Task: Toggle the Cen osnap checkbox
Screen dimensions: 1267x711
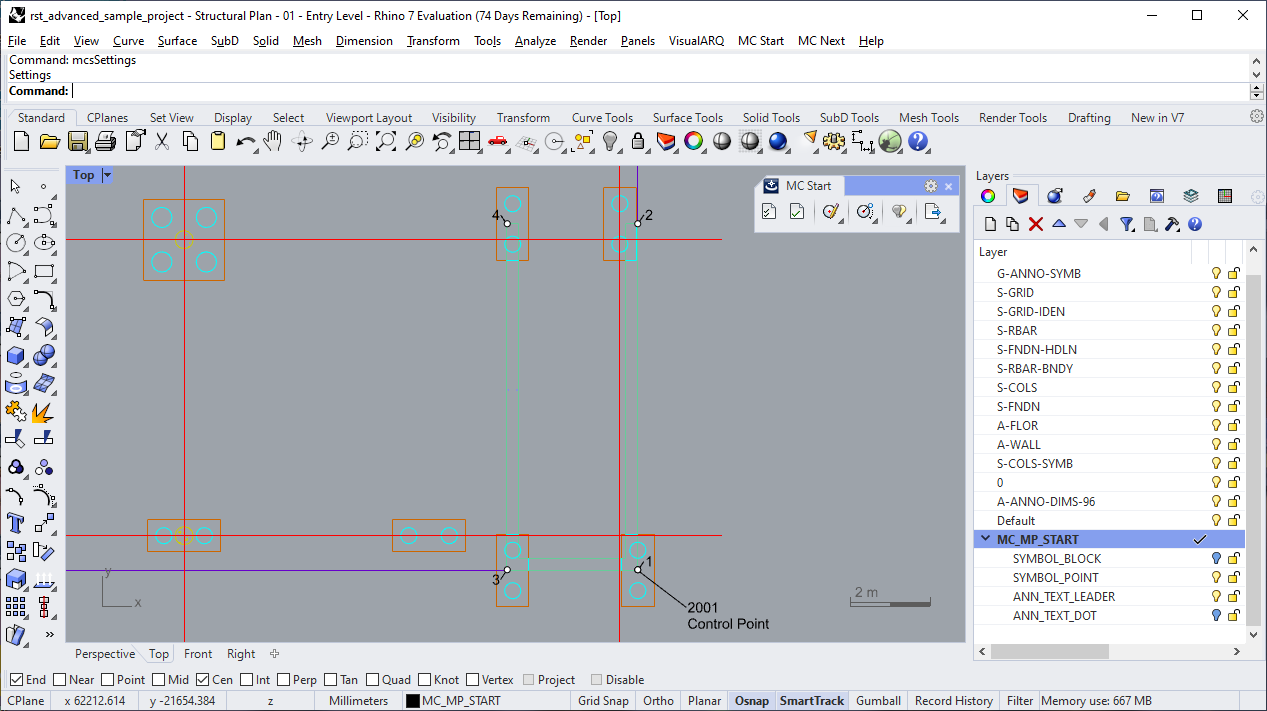Action: point(202,680)
